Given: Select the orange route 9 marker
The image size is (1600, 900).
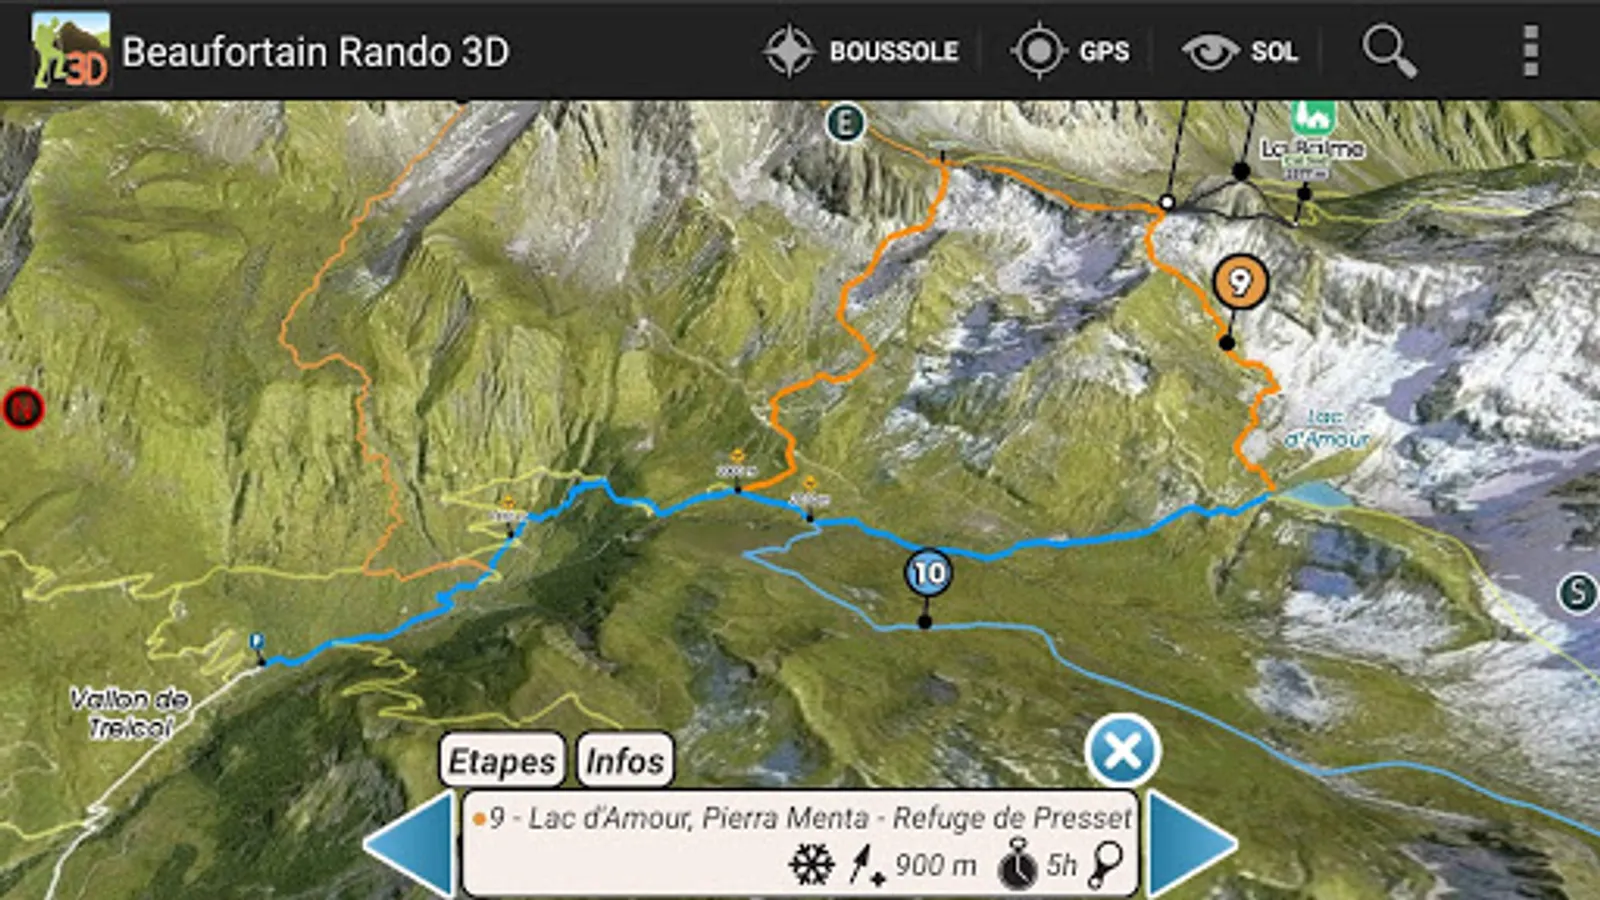Looking at the screenshot, I should tap(1240, 283).
